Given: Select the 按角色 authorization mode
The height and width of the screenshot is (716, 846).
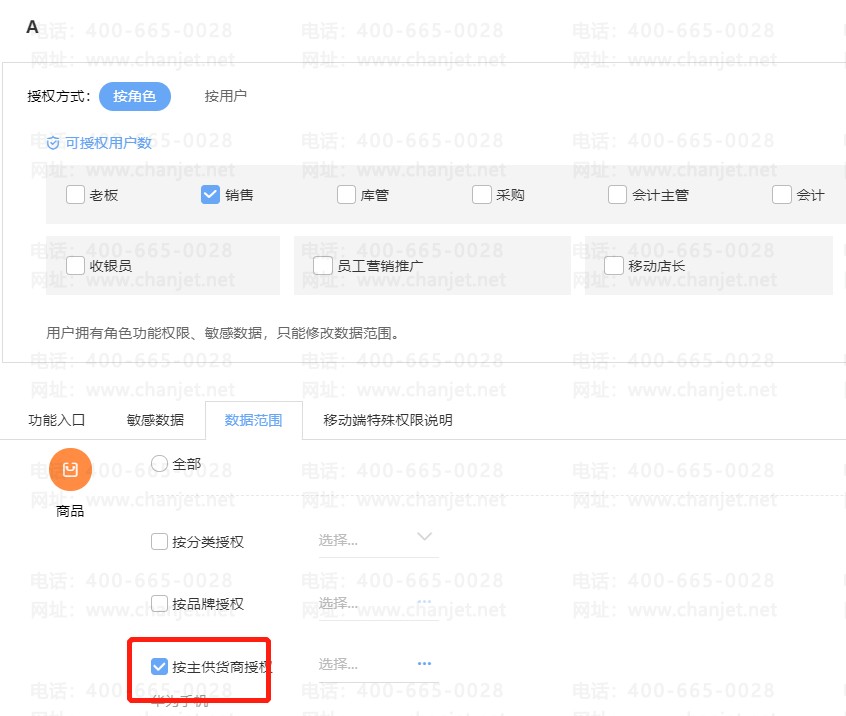Looking at the screenshot, I should click(x=134, y=97).
